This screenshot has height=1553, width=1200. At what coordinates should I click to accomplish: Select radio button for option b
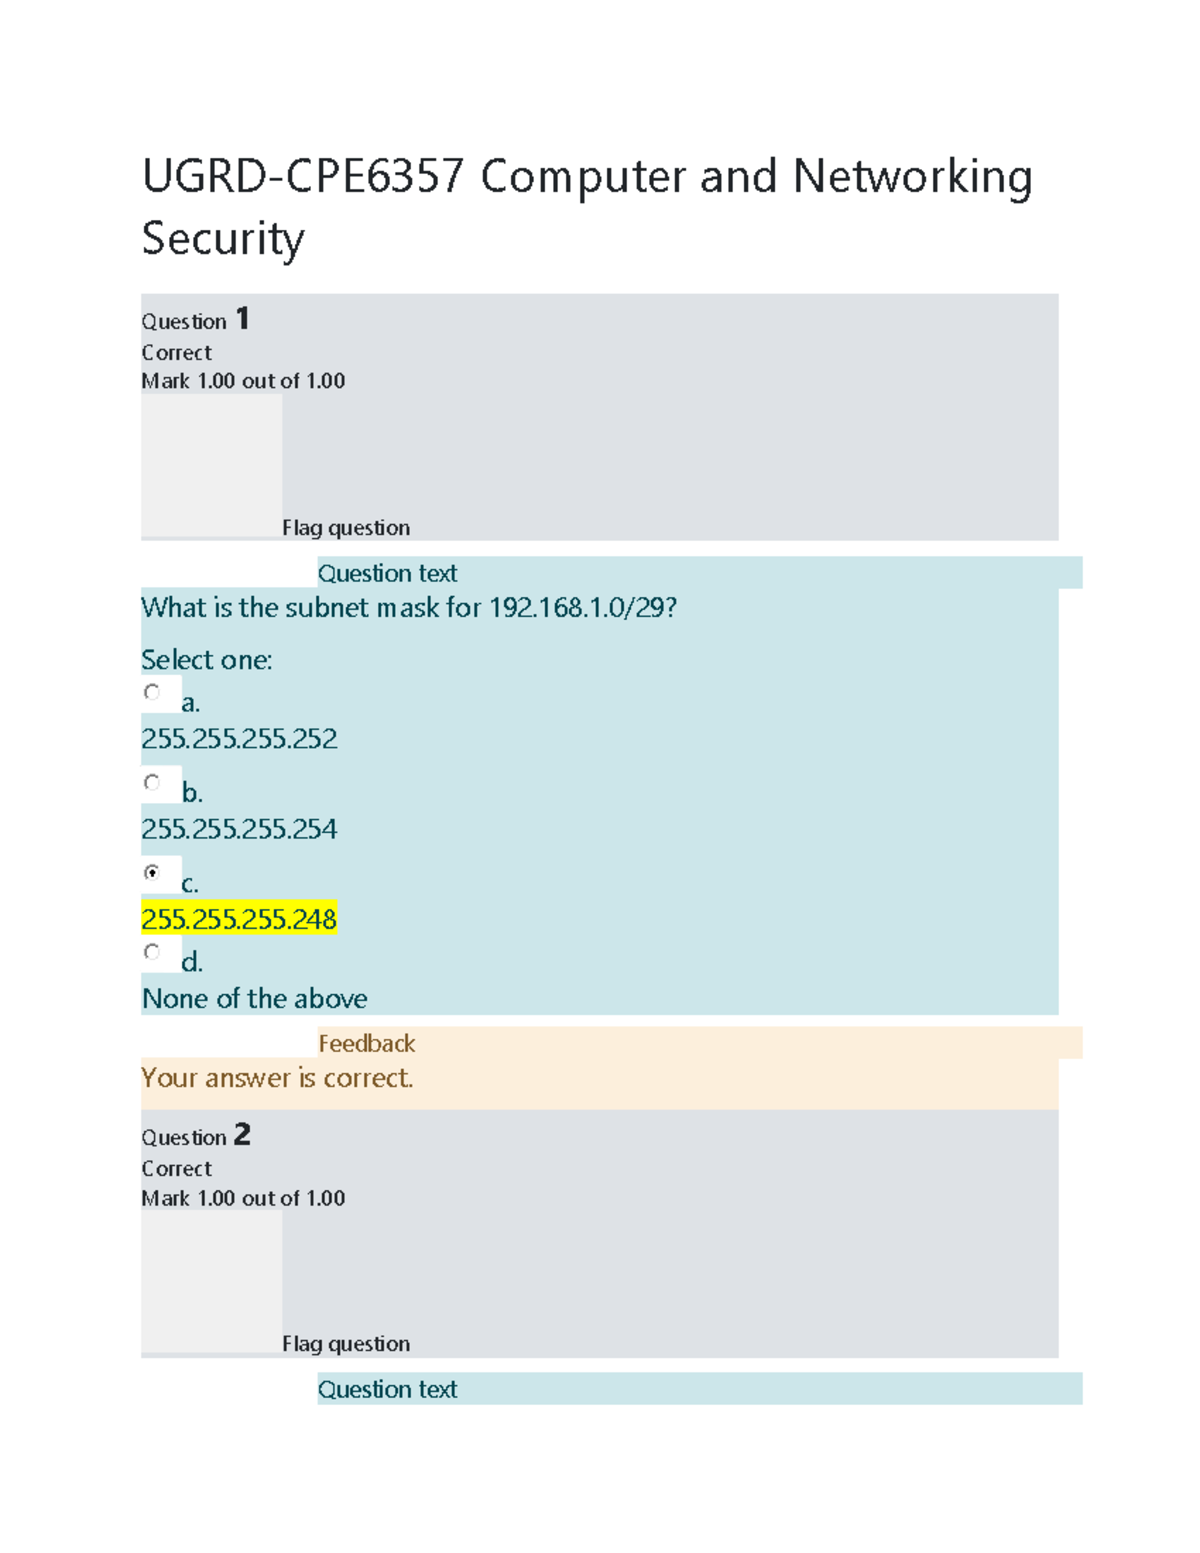point(152,782)
